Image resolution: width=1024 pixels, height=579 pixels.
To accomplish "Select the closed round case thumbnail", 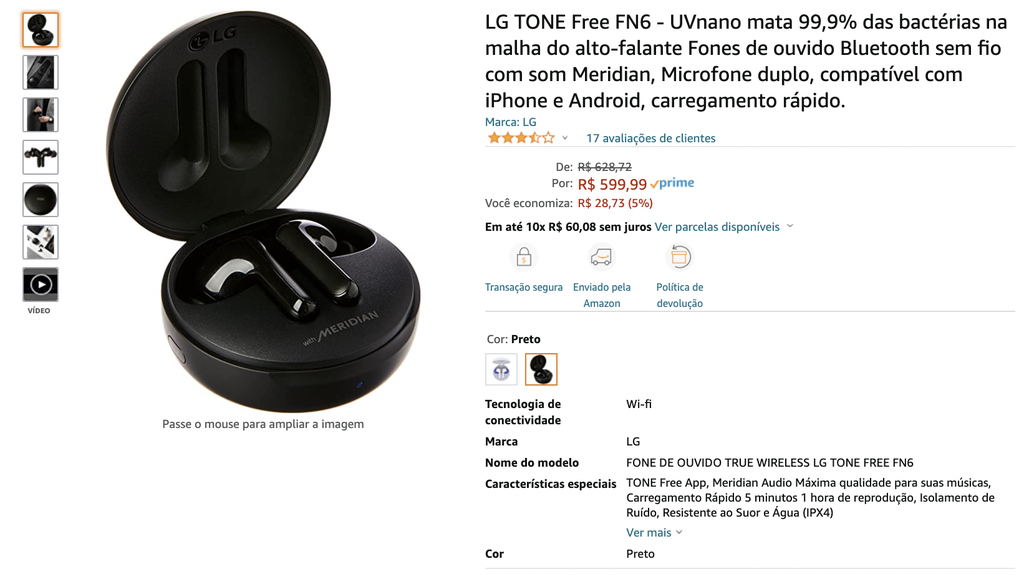I will (40, 200).
